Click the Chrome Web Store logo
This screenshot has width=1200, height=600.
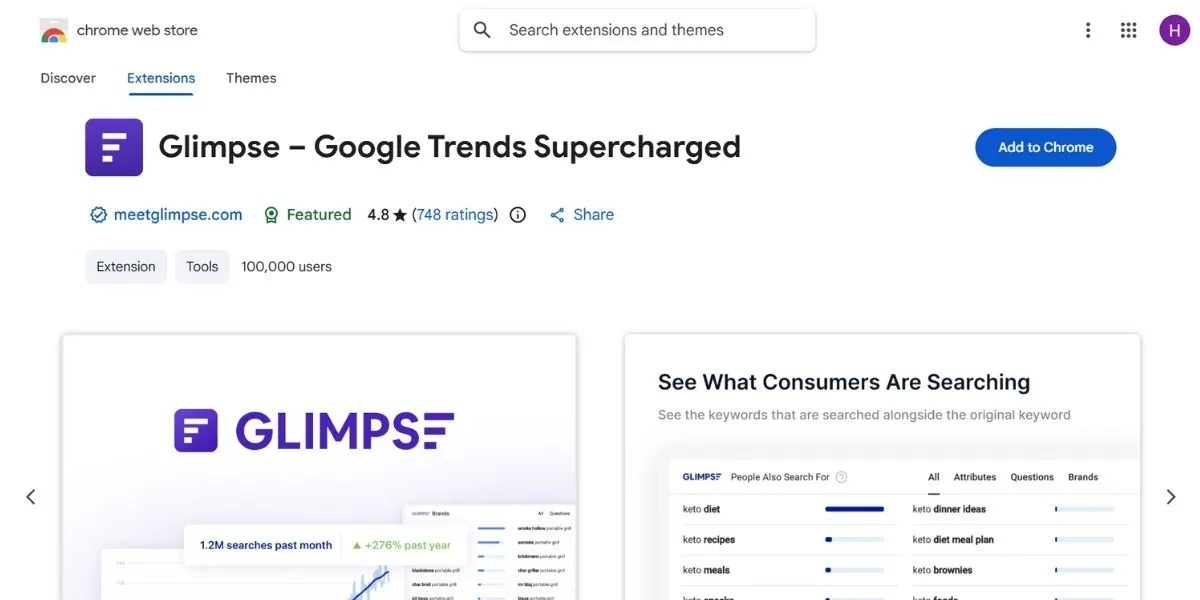click(x=53, y=29)
